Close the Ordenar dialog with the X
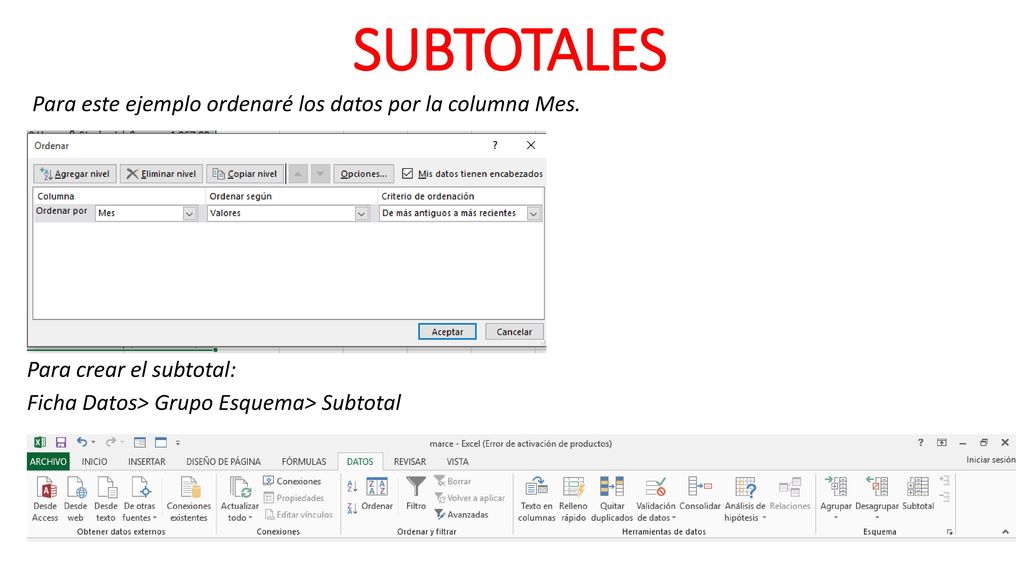This screenshot has width=1024, height=576. (x=531, y=145)
